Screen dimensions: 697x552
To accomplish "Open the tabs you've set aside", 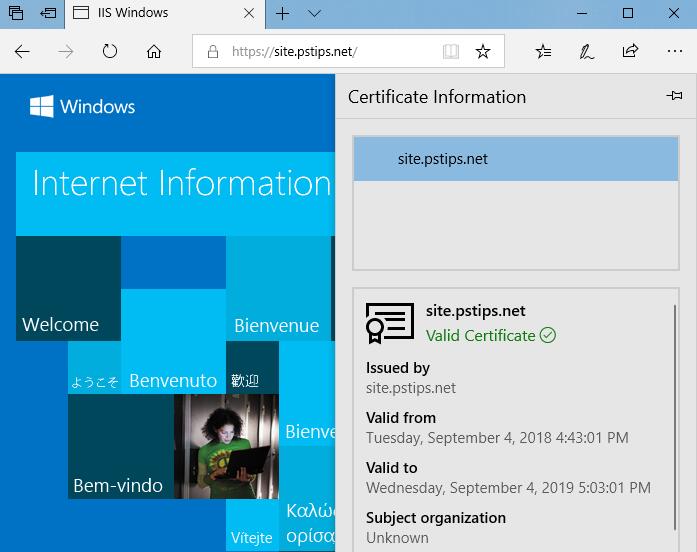I will tap(16, 13).
